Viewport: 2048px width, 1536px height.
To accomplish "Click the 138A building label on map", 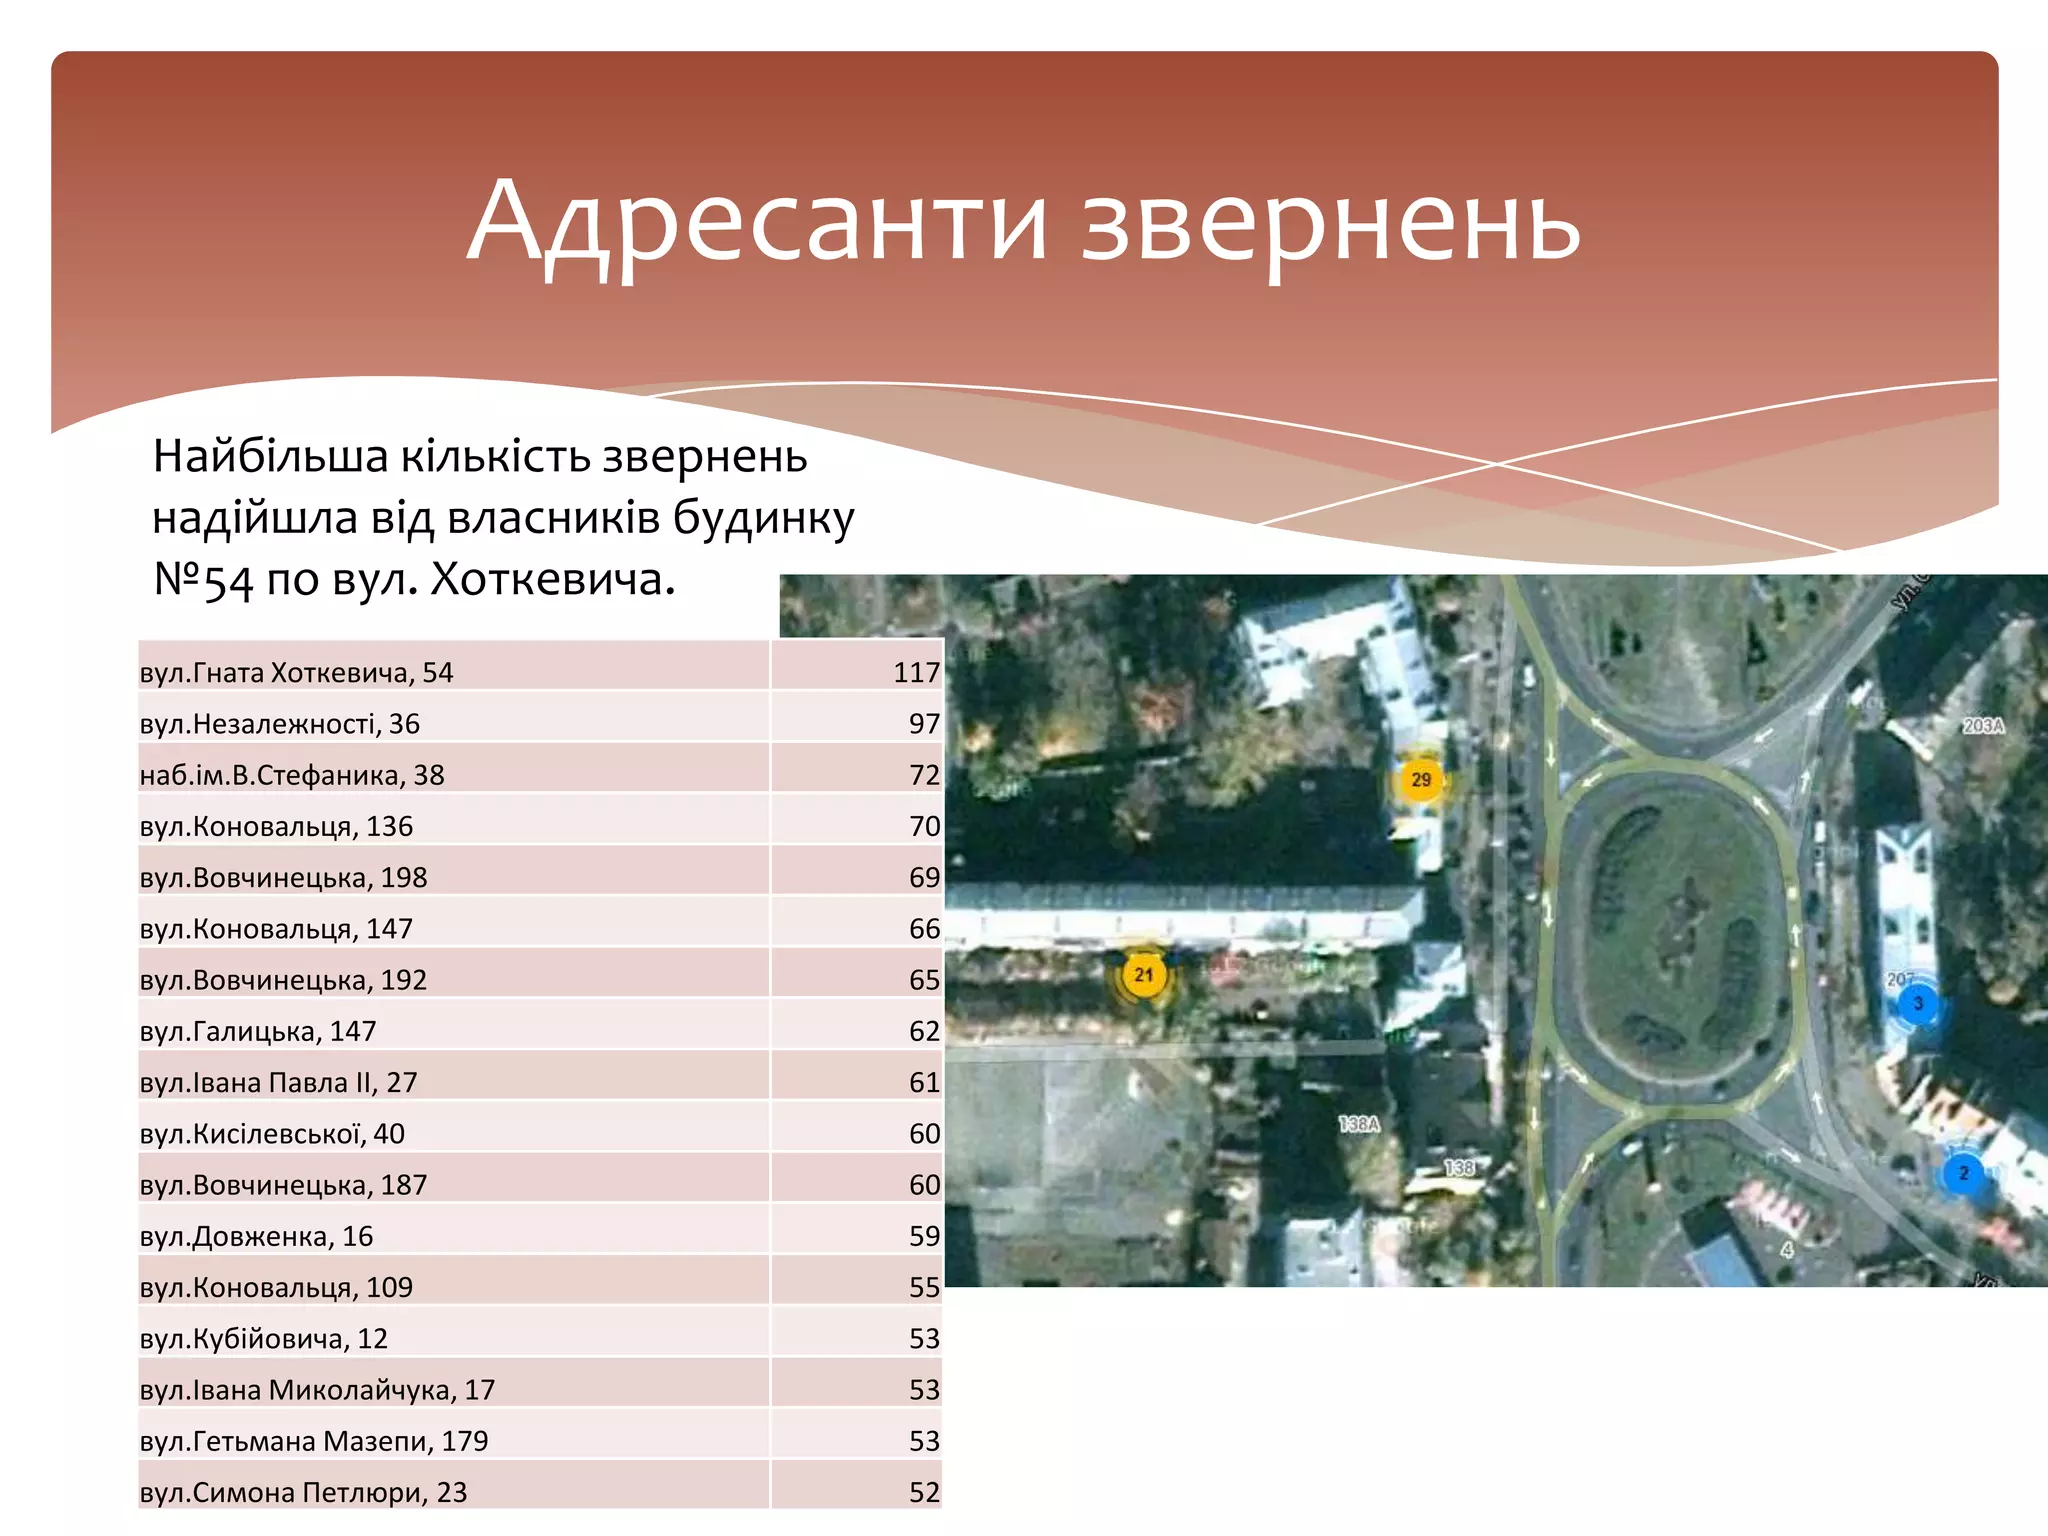I will 1359,1124.
